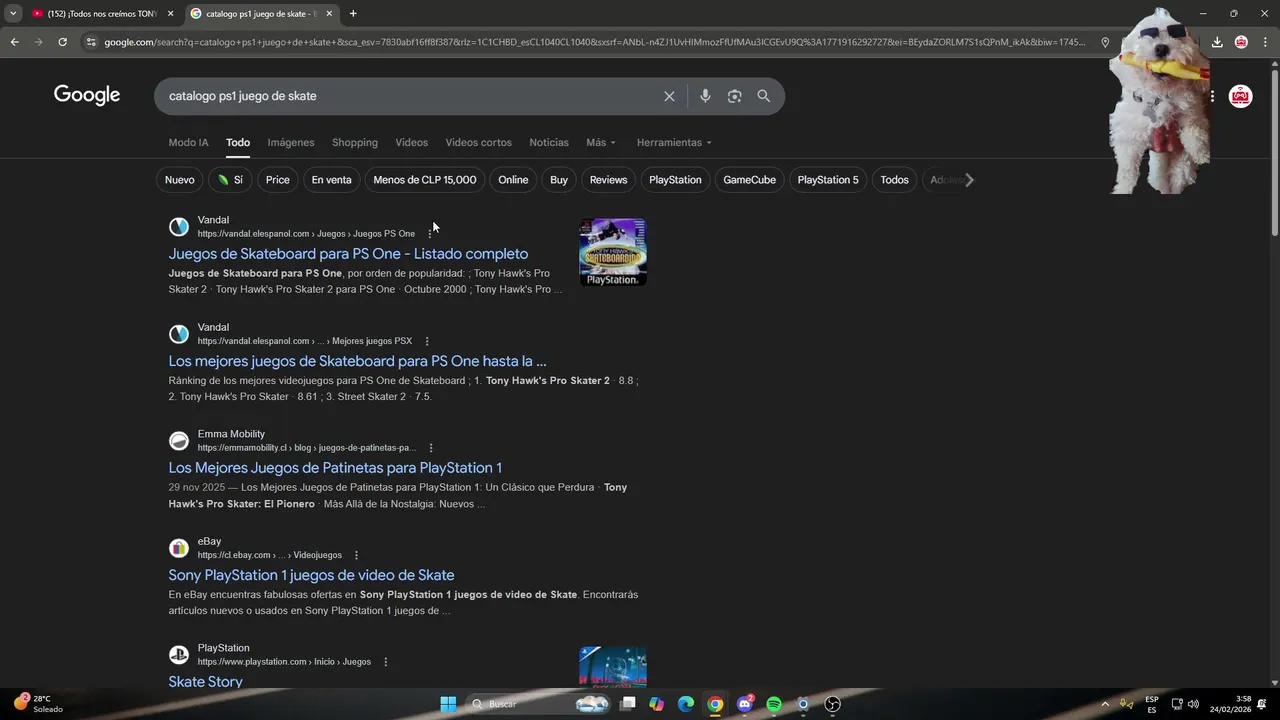Open the three-dot menu for Mejores juegos PSX result

pyautogui.click(x=427, y=341)
